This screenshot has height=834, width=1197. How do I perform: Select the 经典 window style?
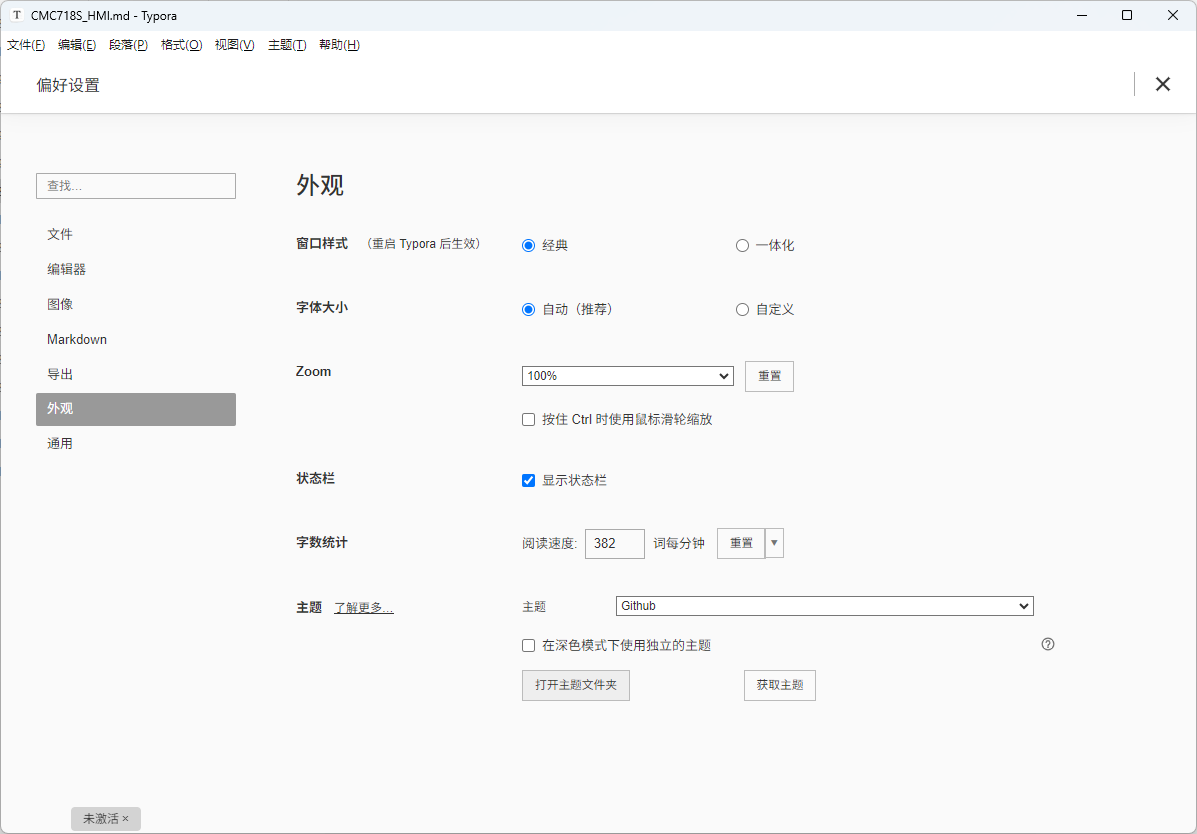[x=528, y=244]
